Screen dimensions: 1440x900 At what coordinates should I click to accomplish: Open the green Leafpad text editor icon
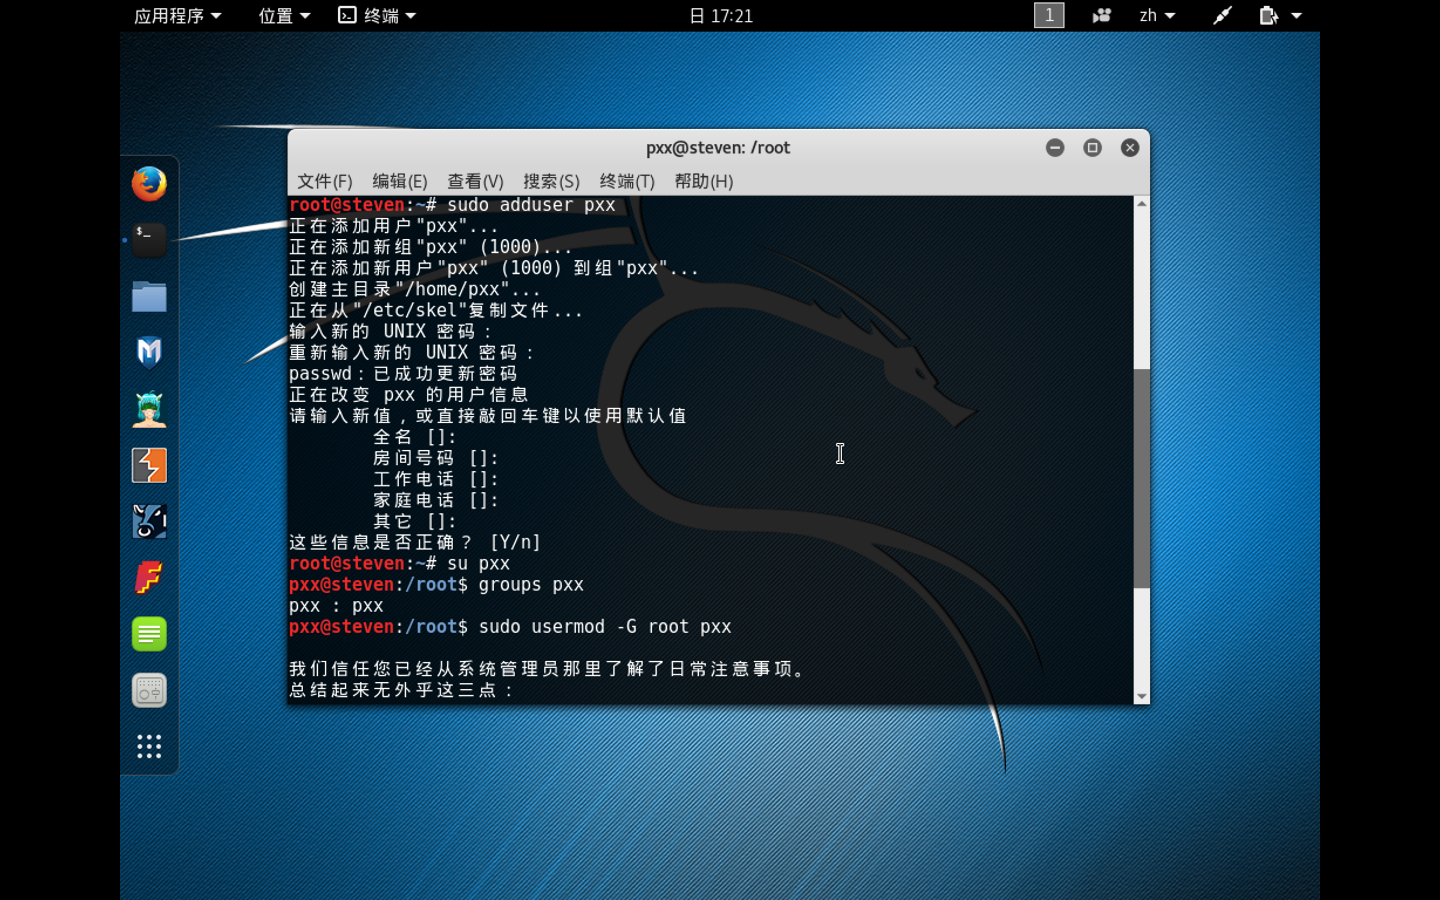149,634
